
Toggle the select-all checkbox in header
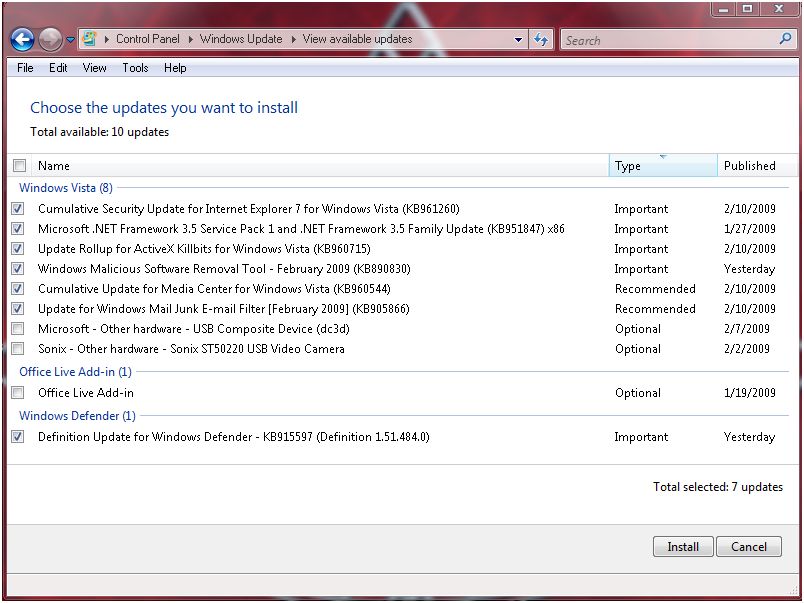19,166
